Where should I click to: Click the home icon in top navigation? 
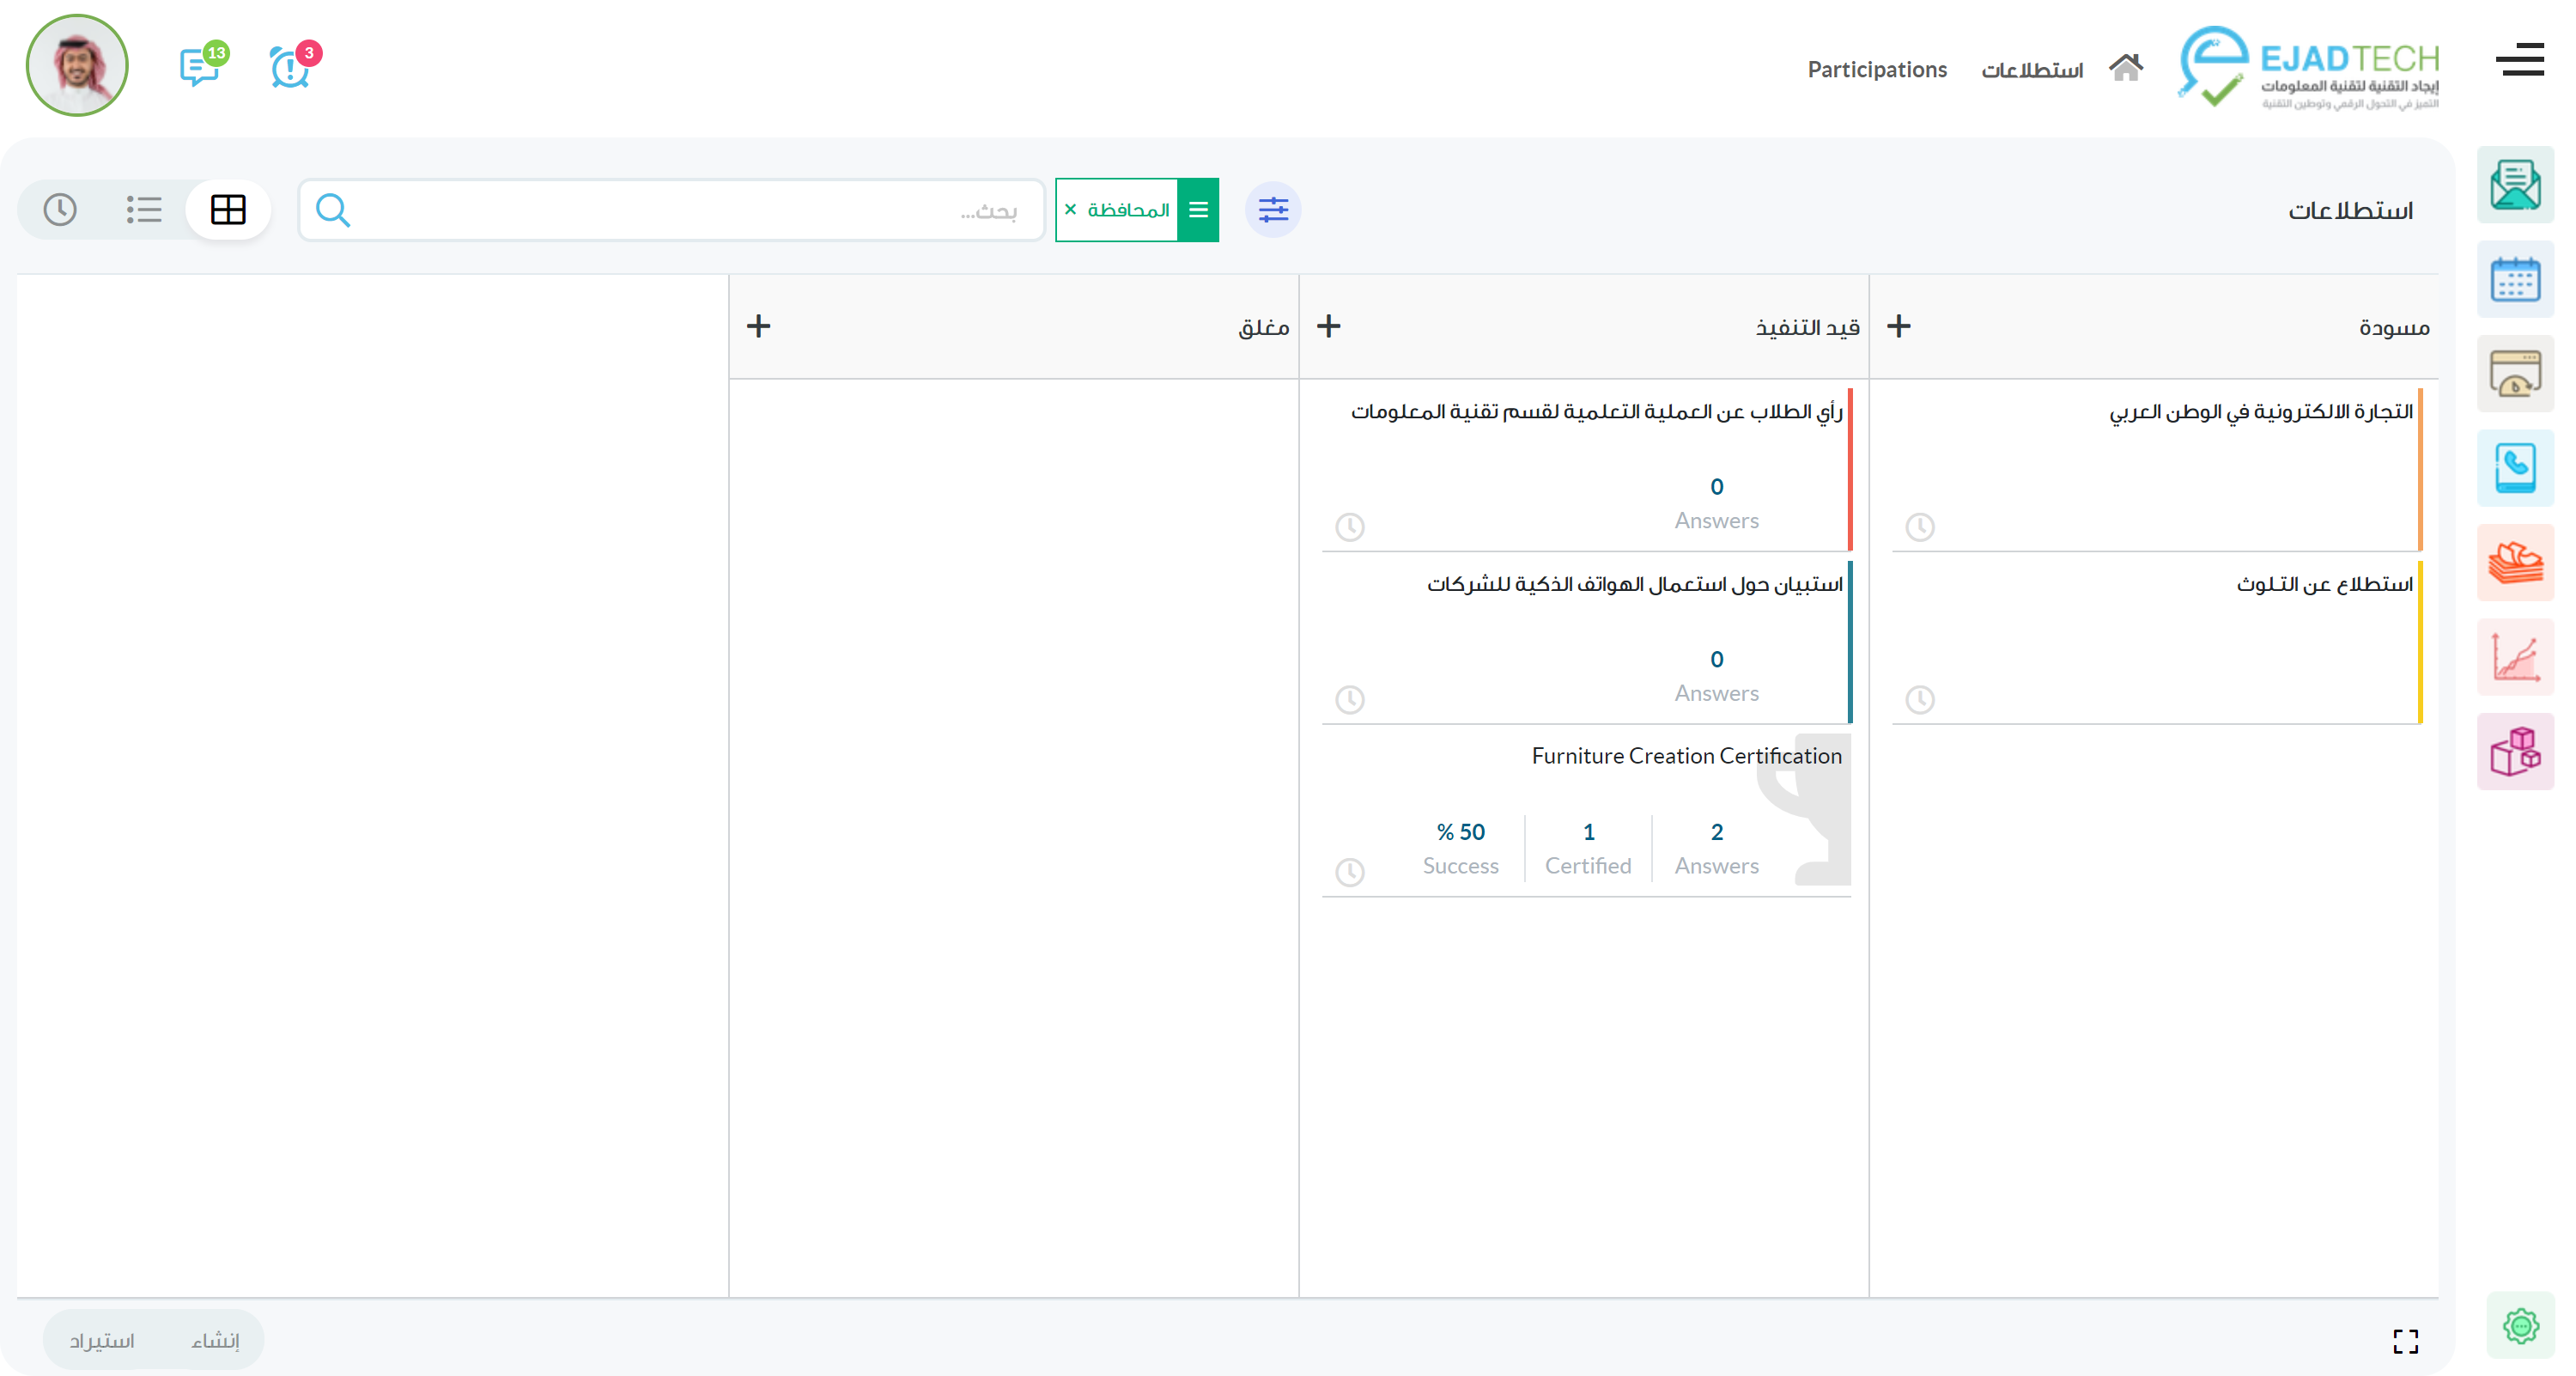2125,68
